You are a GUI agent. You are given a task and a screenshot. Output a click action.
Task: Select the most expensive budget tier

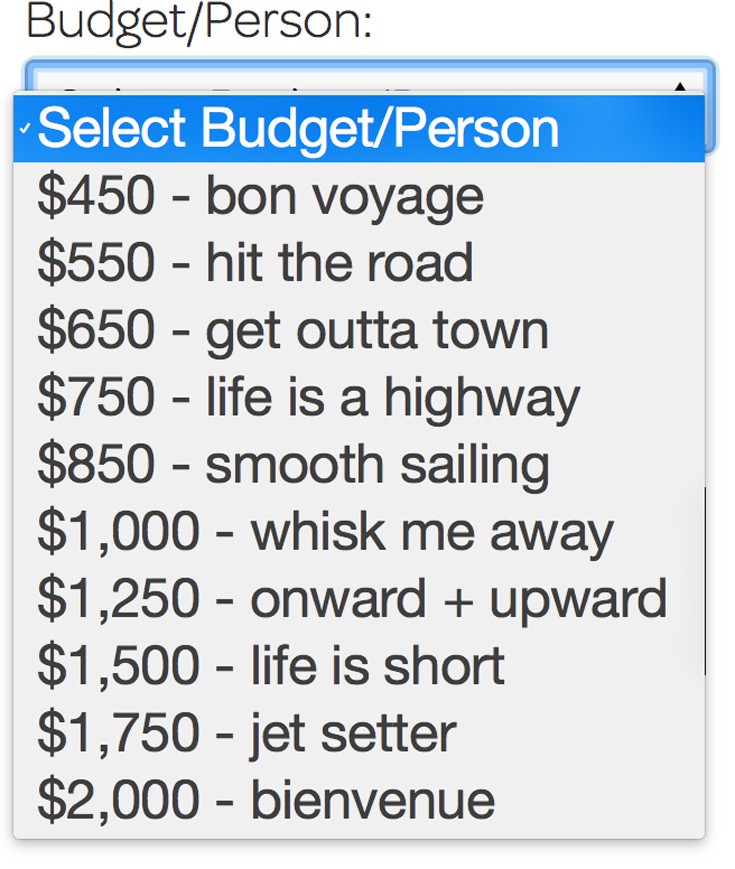pyautogui.click(x=266, y=799)
